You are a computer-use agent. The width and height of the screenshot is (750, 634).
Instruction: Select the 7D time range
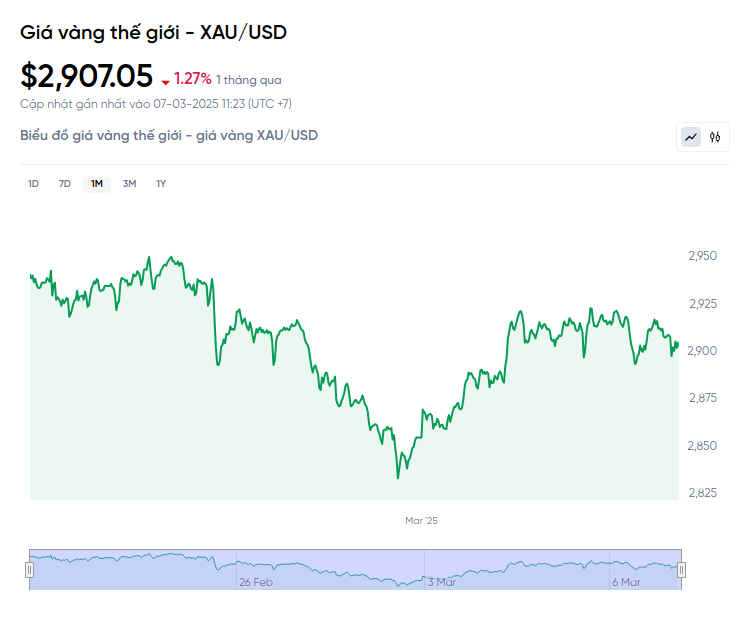coord(65,184)
